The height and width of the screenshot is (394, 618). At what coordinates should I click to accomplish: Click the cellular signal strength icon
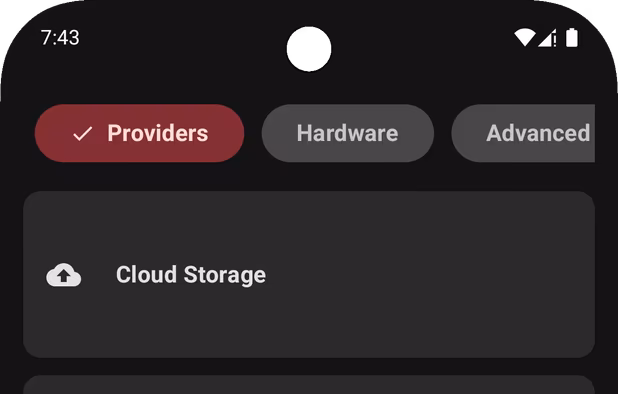546,38
